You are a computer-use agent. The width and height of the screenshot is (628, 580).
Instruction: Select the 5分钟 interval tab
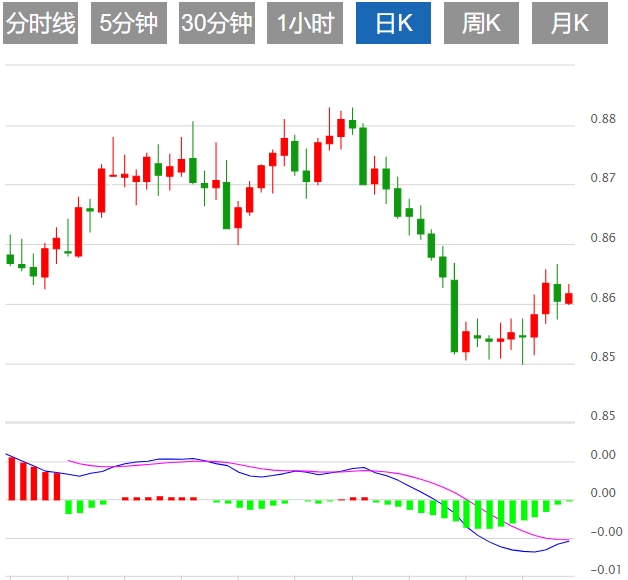tap(129, 23)
